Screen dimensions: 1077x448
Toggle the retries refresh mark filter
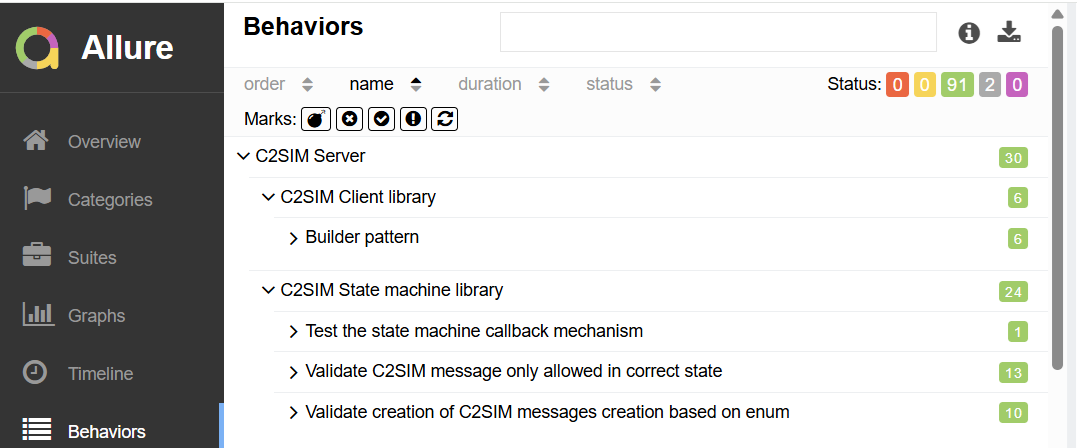coord(446,119)
